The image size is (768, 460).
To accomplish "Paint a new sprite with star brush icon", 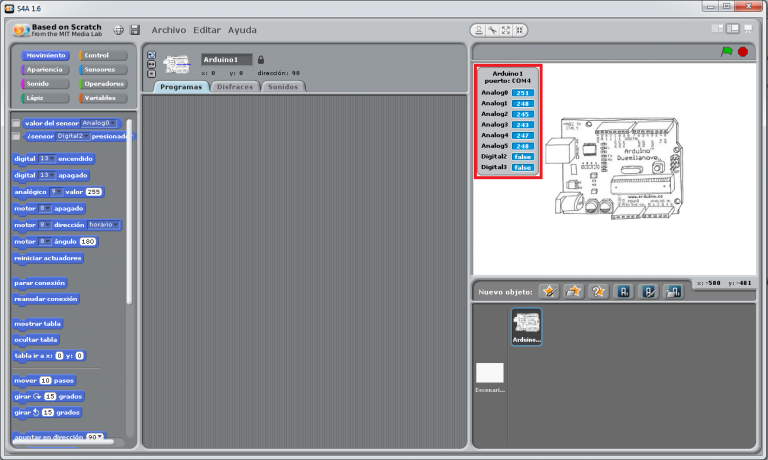I will coord(548,291).
